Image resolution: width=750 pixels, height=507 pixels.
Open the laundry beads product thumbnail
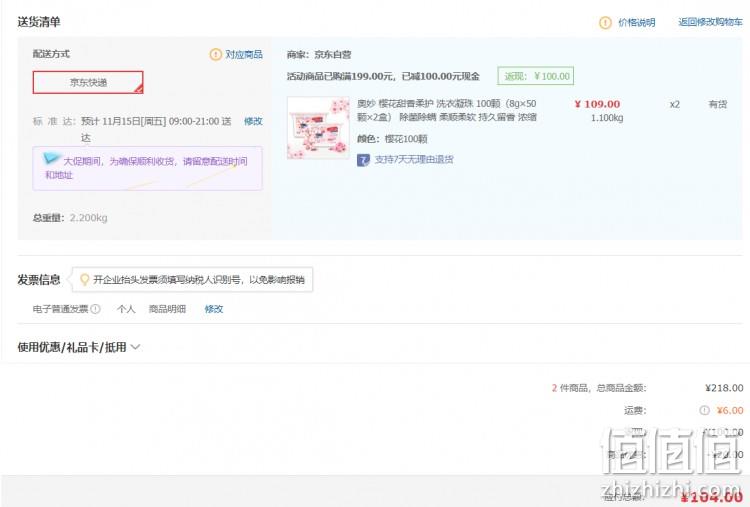click(x=318, y=128)
